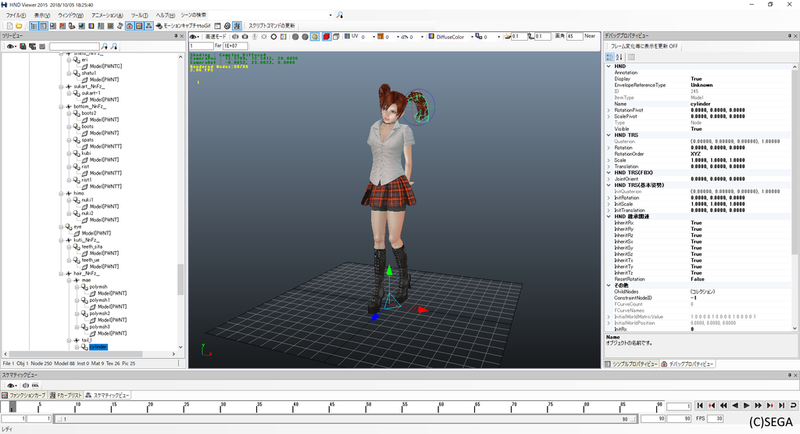Collapse the HND property category

(x=609, y=66)
